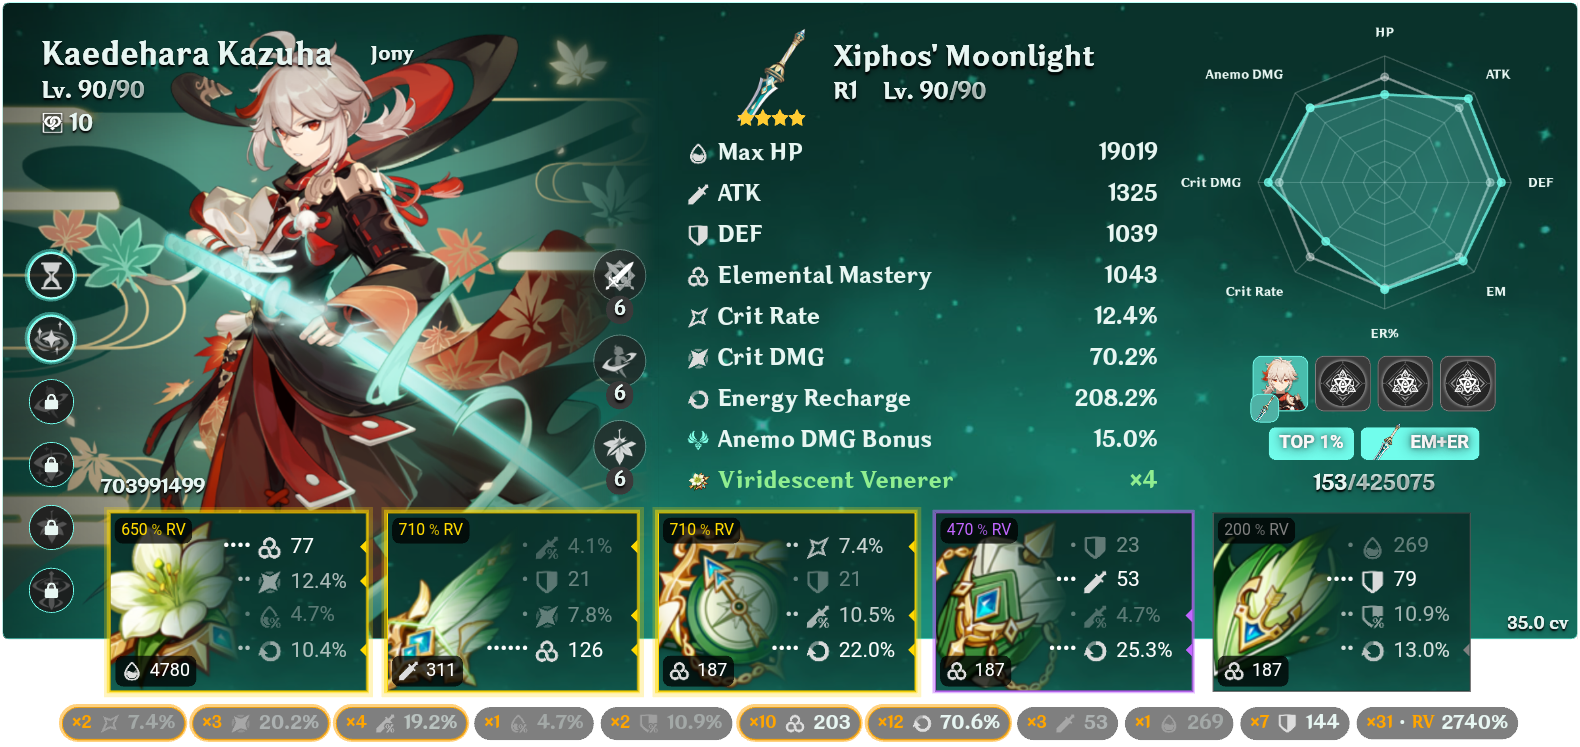
Task: Click the Xiphos' Moonlight sword icon
Action: point(772,74)
